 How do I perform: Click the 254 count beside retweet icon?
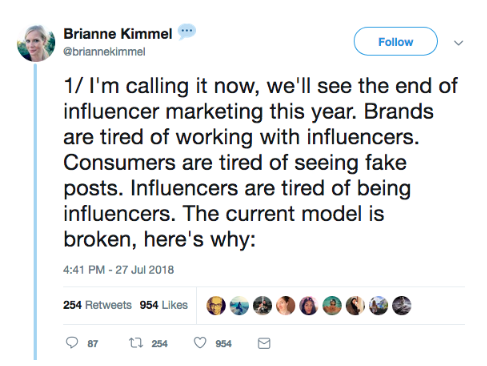[x=160, y=344]
